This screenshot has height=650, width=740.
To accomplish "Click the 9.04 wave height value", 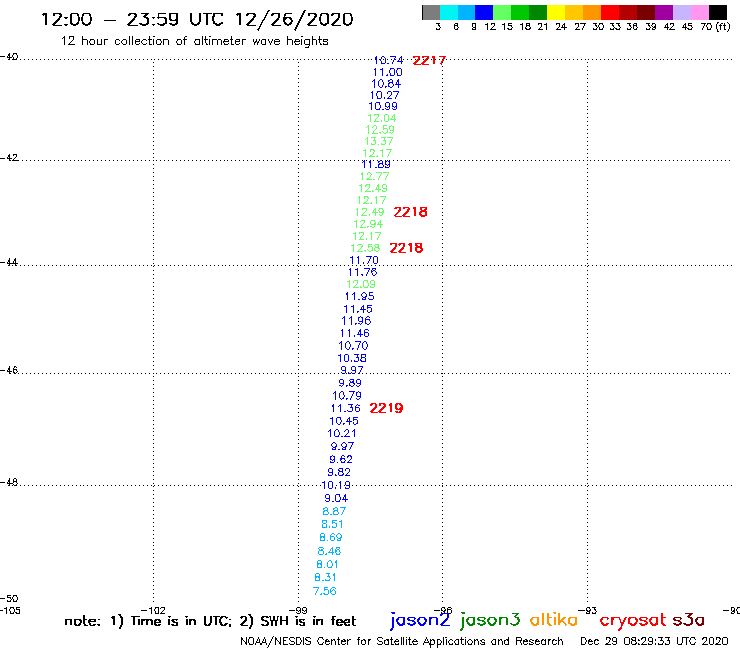I will coord(336,498).
